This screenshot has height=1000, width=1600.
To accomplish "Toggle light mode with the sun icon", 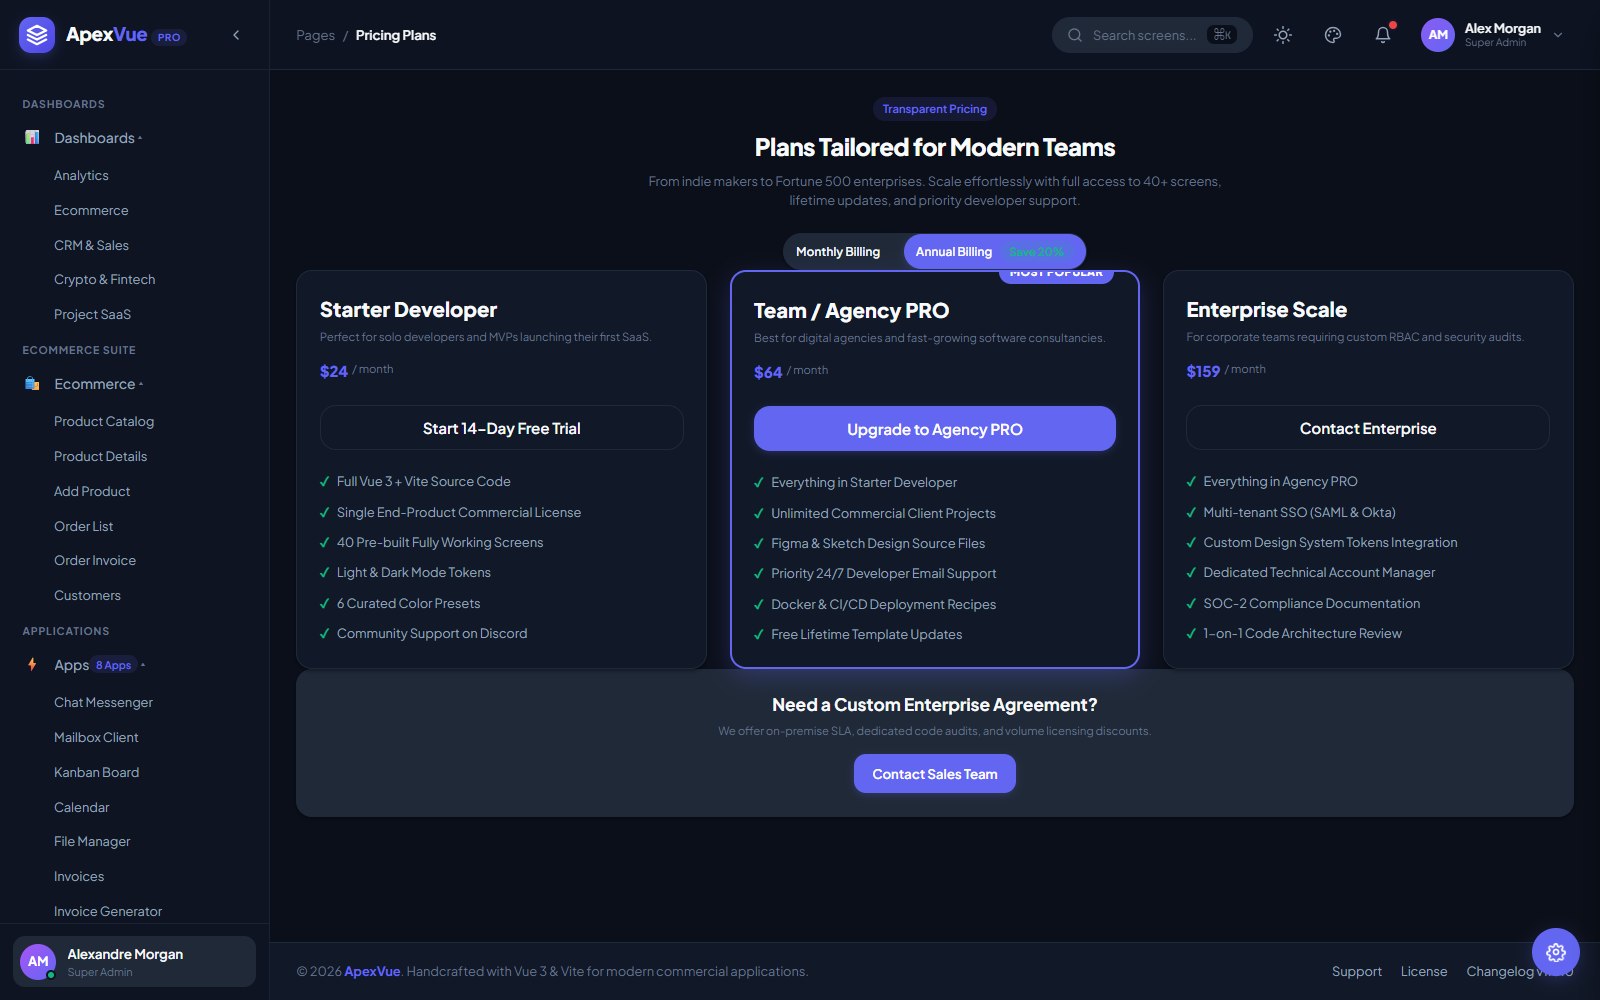I will [x=1283, y=35].
